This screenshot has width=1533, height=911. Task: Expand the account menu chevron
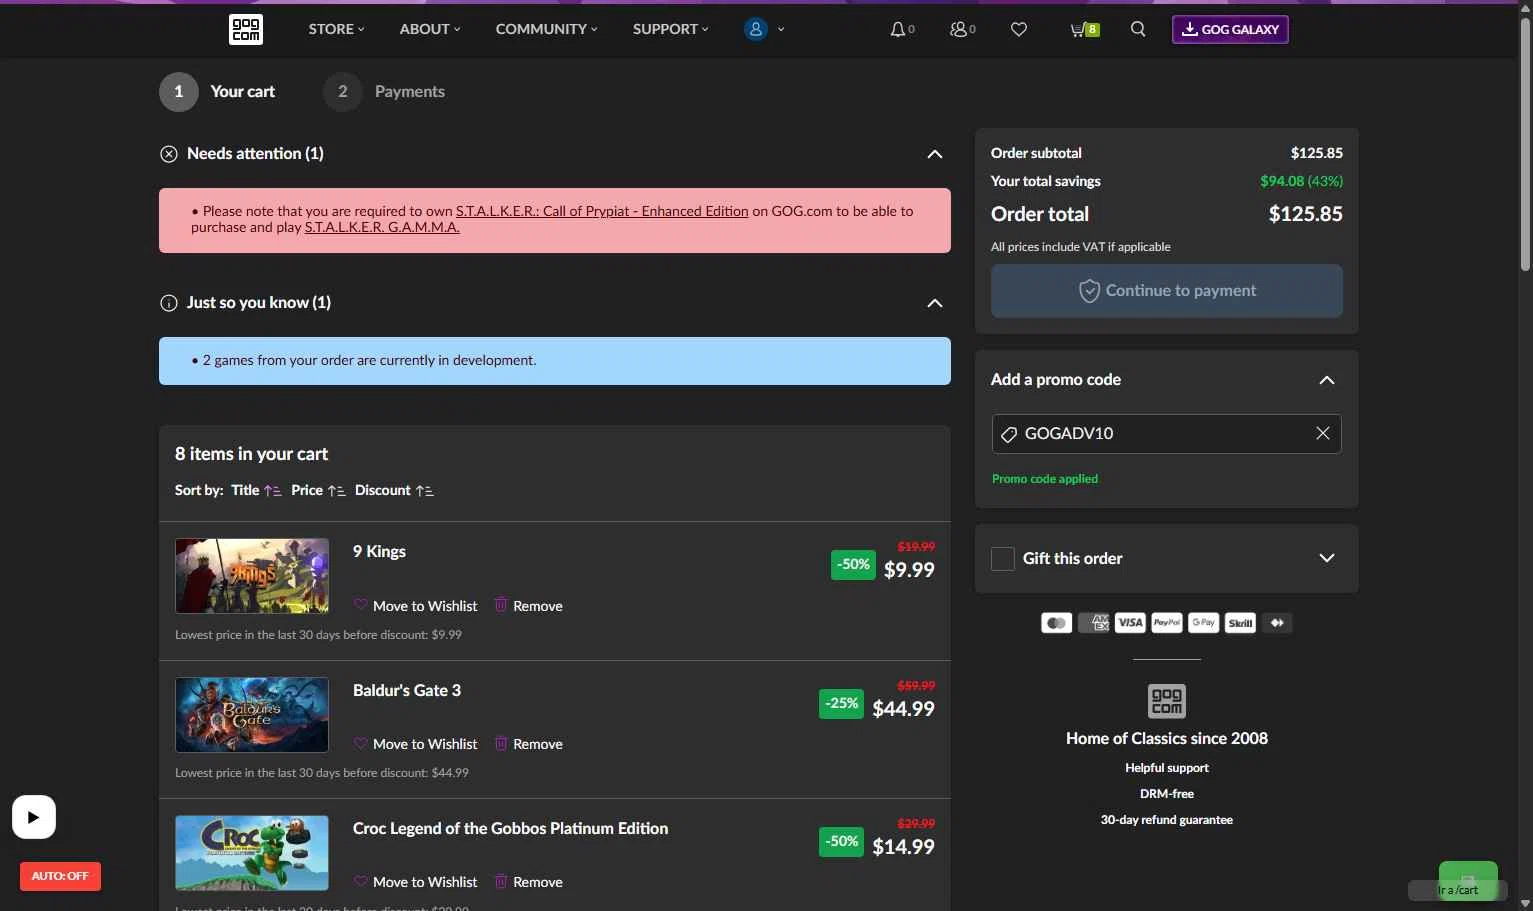(781, 30)
